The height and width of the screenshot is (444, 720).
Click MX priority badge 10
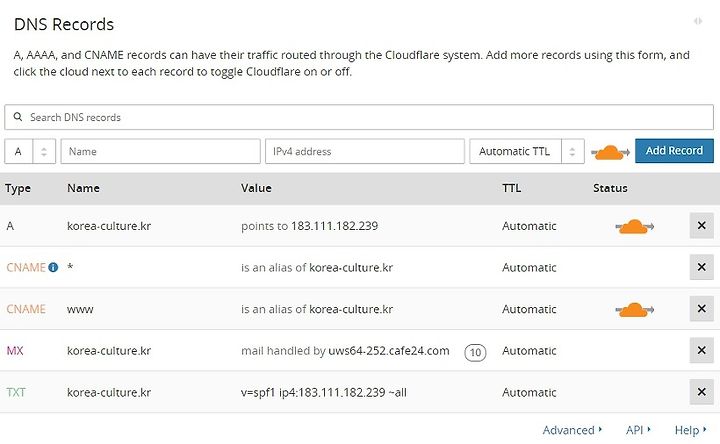[x=475, y=353]
